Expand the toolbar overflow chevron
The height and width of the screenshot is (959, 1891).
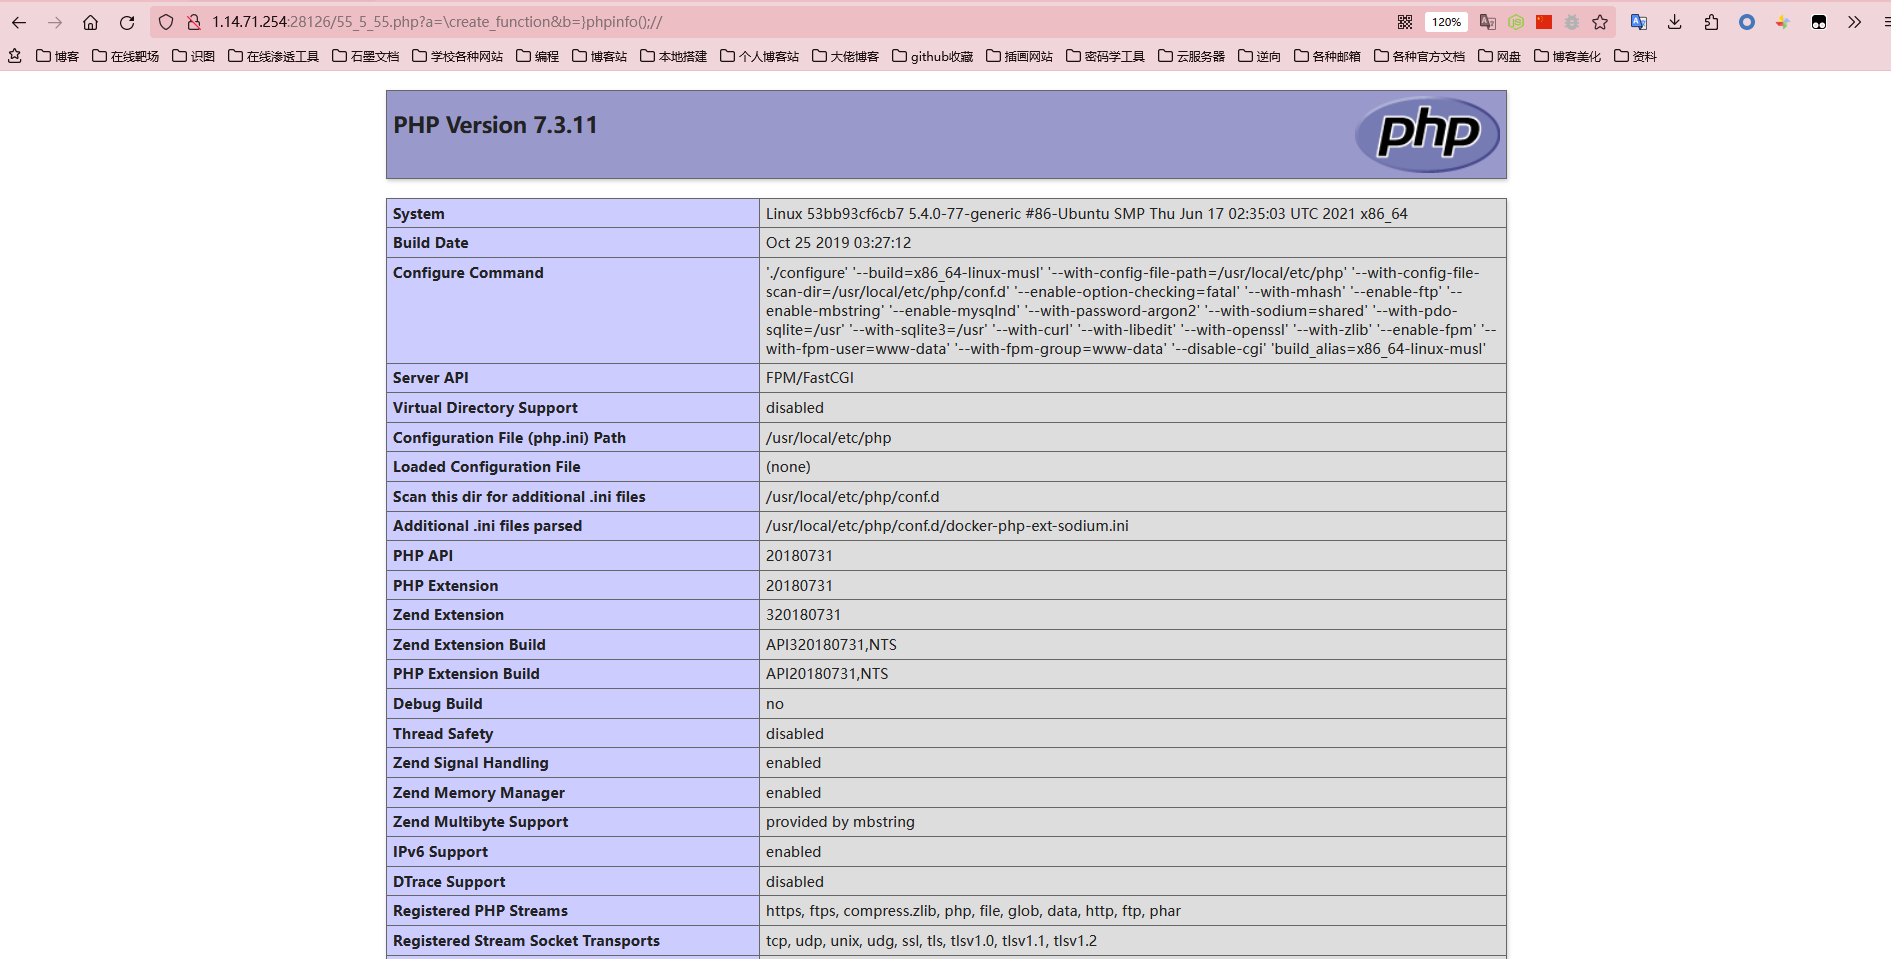[x=1853, y=22]
